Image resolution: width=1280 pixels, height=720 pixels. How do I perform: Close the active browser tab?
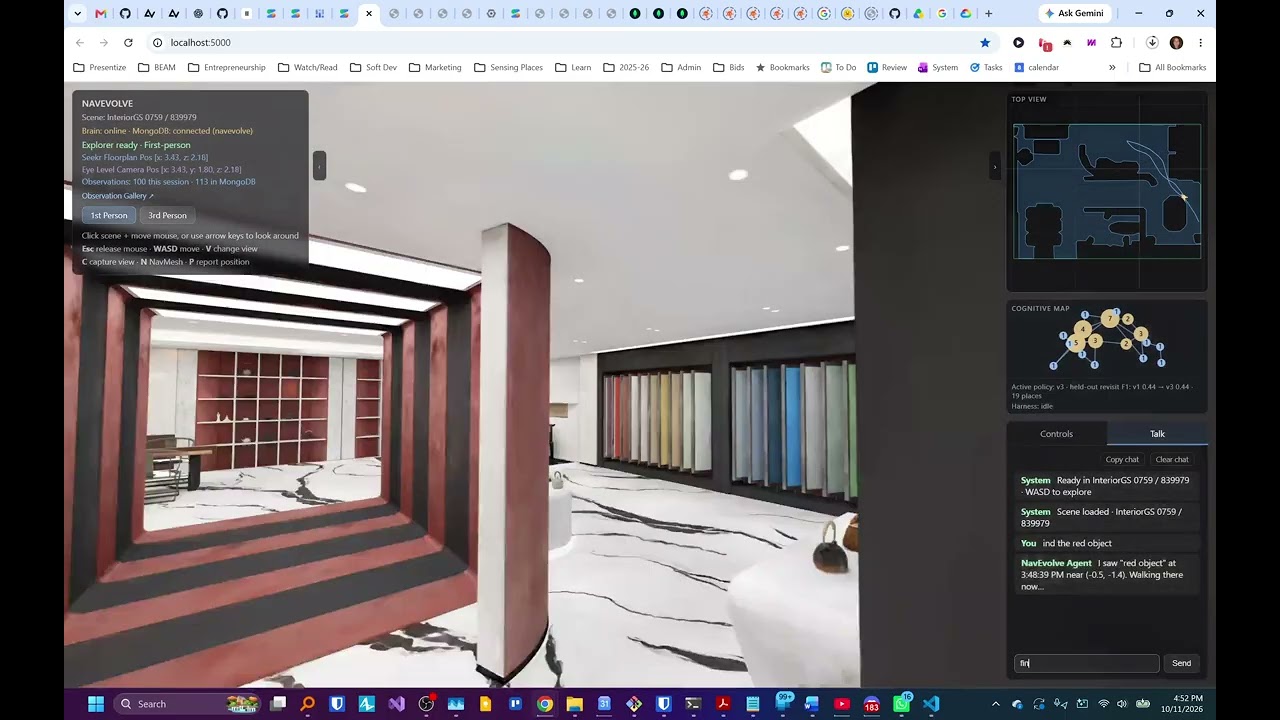(369, 14)
